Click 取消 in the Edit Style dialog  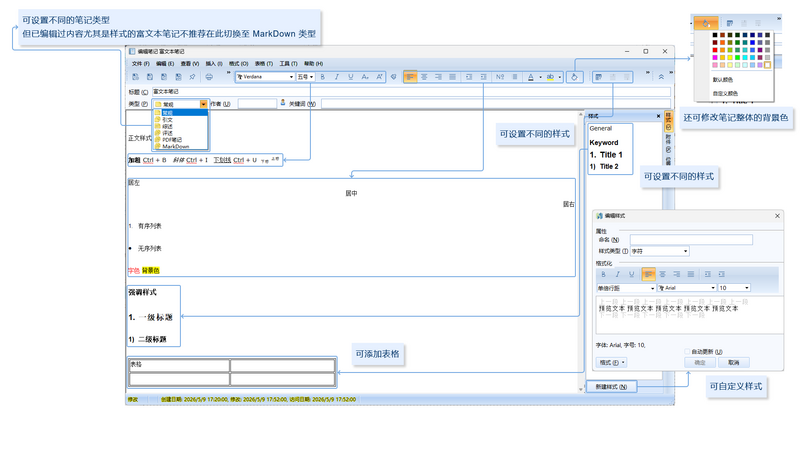point(733,362)
